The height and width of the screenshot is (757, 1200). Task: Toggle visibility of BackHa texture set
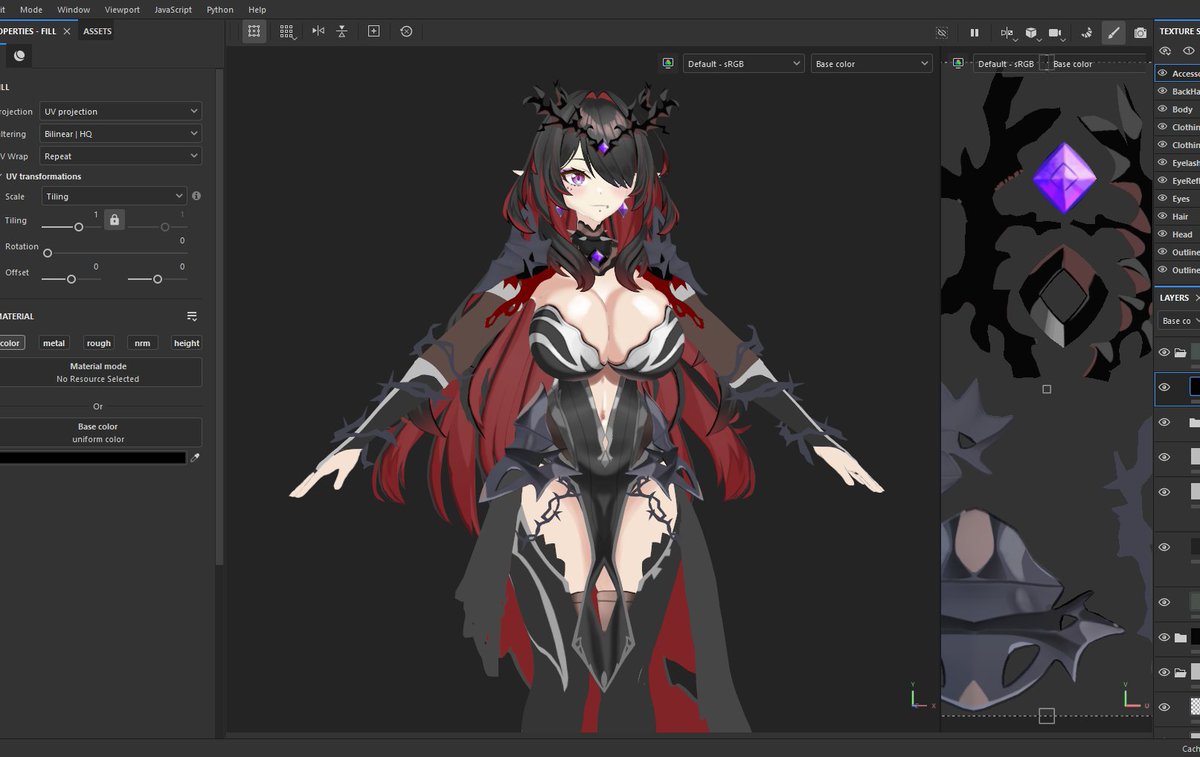pos(1163,91)
